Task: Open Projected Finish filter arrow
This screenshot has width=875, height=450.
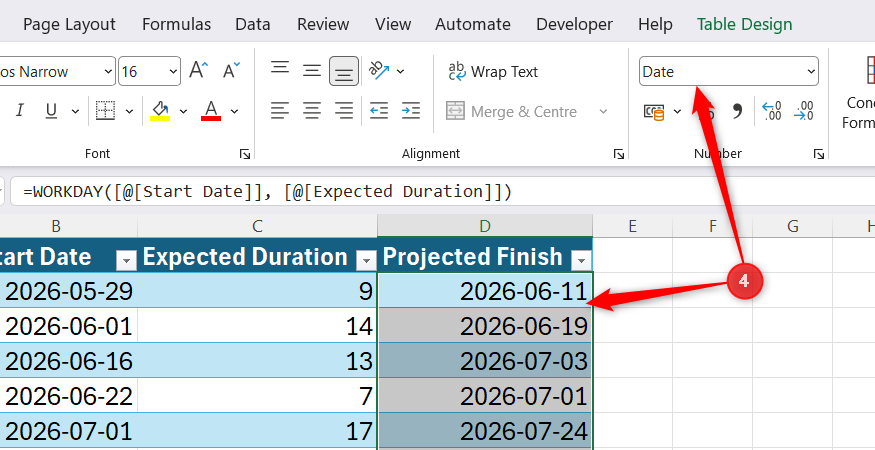Action: pos(581,260)
